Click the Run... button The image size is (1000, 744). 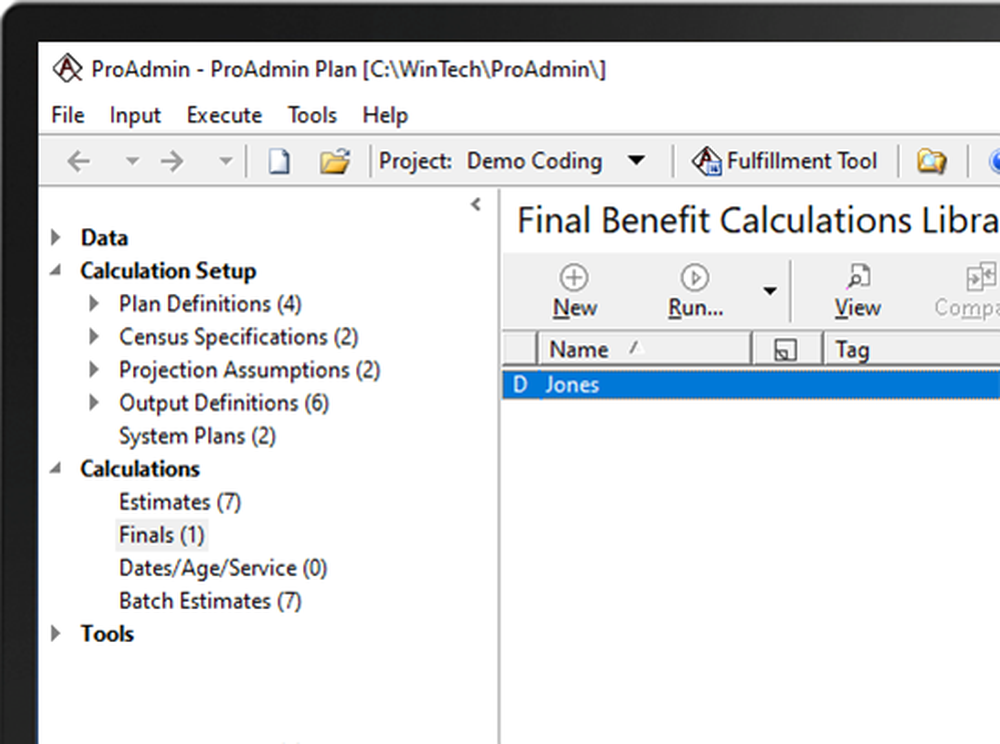coord(695,292)
